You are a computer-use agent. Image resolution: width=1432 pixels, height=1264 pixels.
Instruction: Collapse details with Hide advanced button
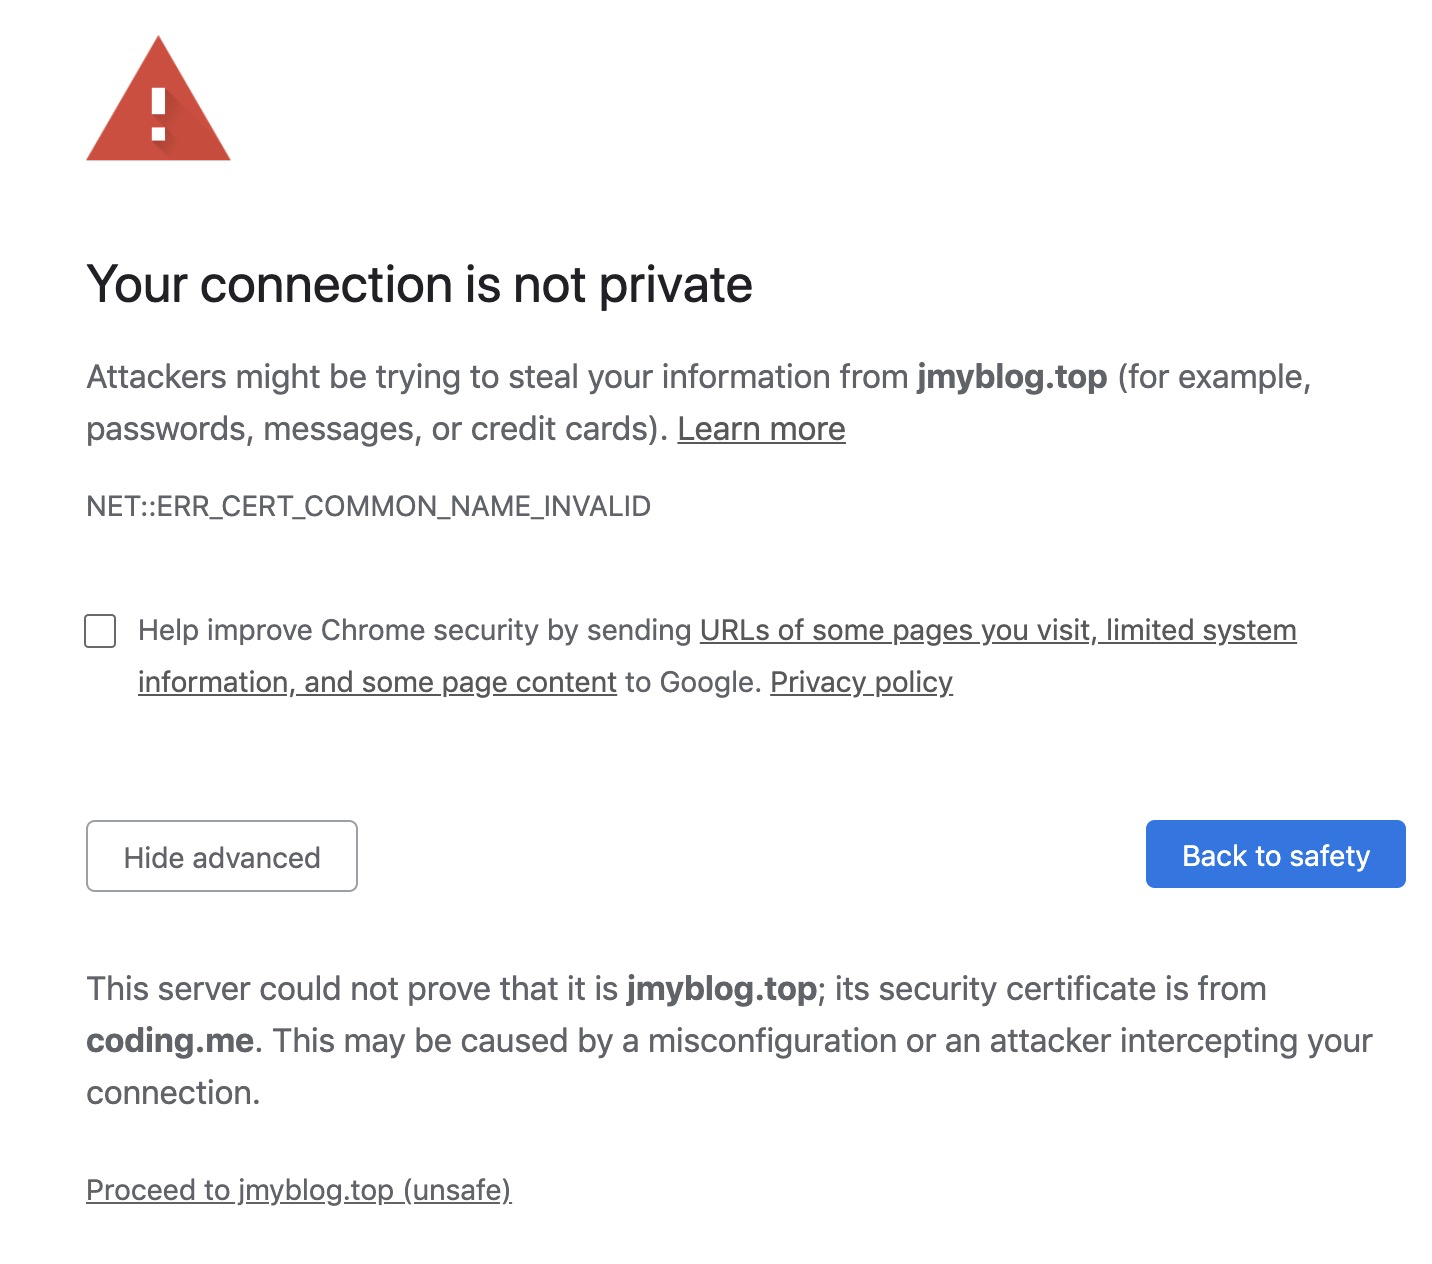tap(222, 856)
